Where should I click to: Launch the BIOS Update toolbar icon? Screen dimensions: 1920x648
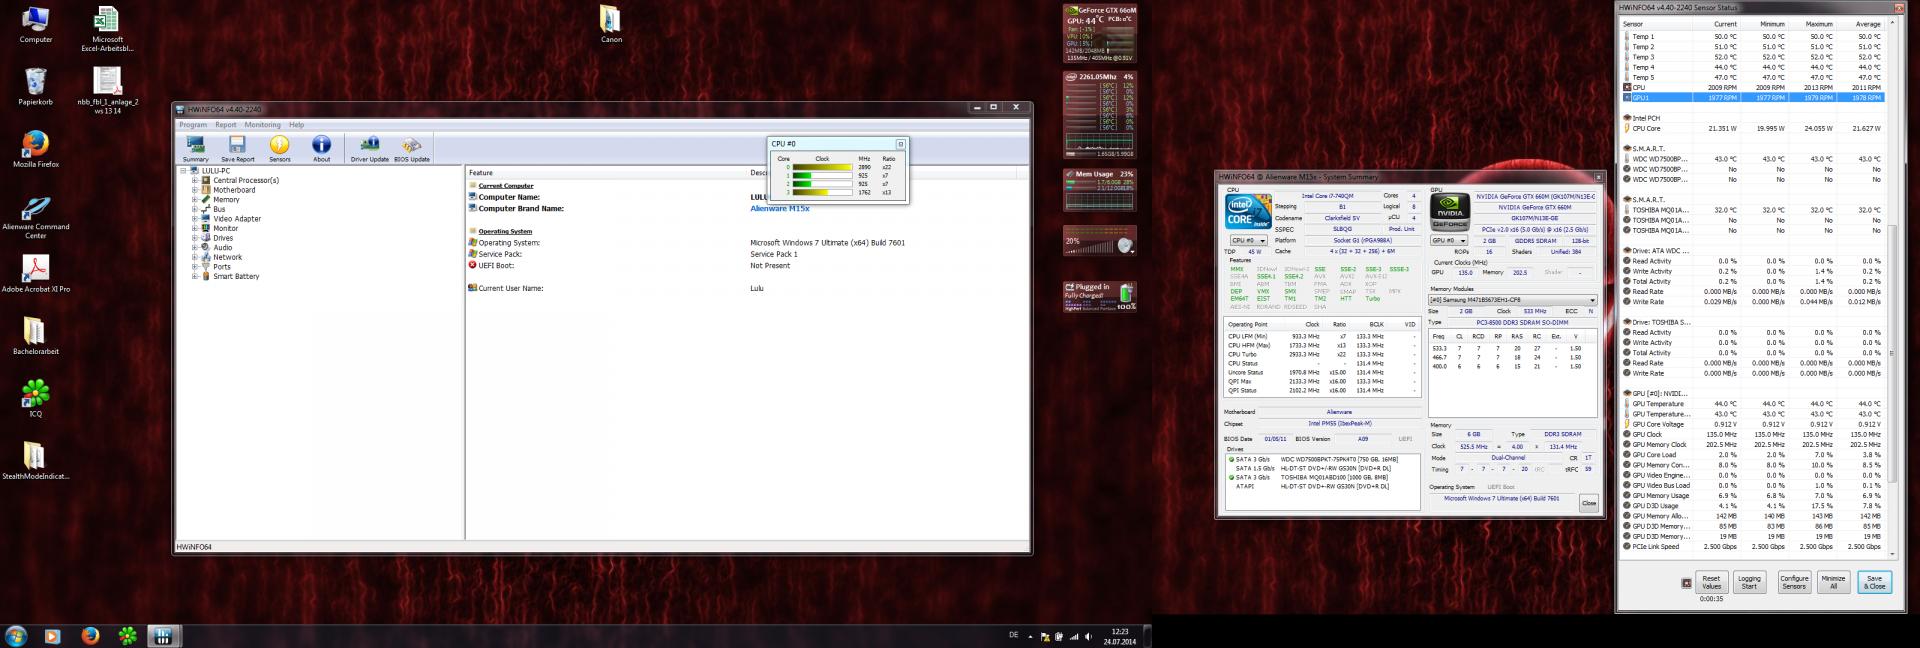point(412,149)
